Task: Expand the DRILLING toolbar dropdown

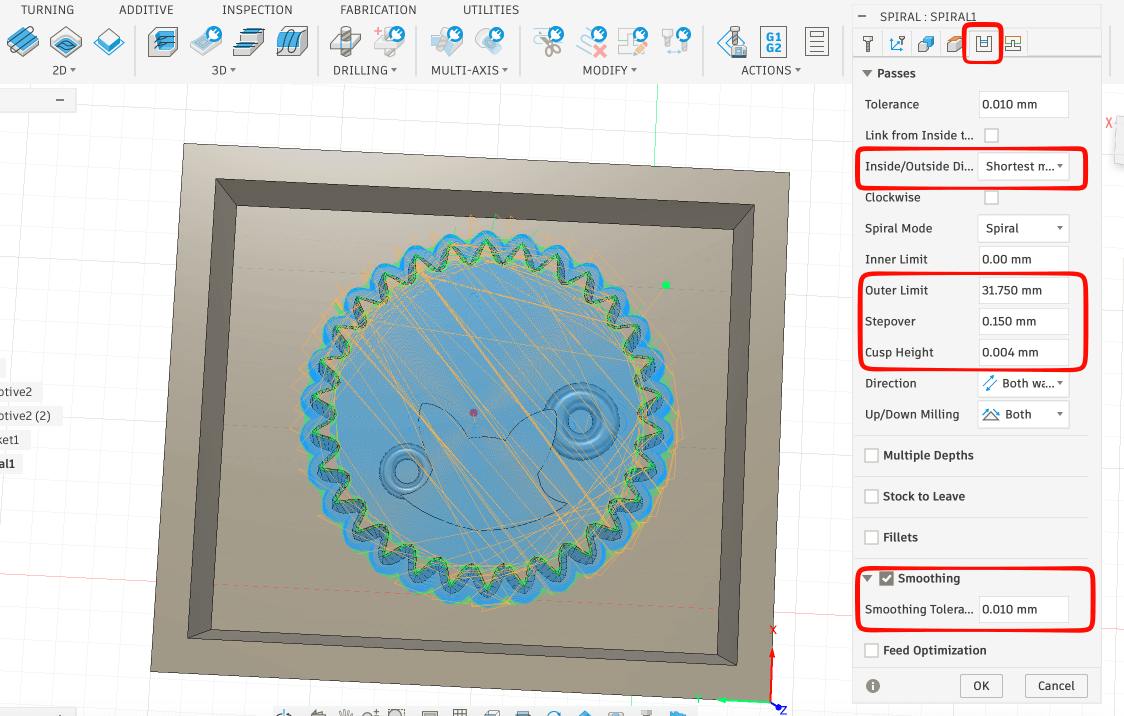Action: (x=365, y=70)
